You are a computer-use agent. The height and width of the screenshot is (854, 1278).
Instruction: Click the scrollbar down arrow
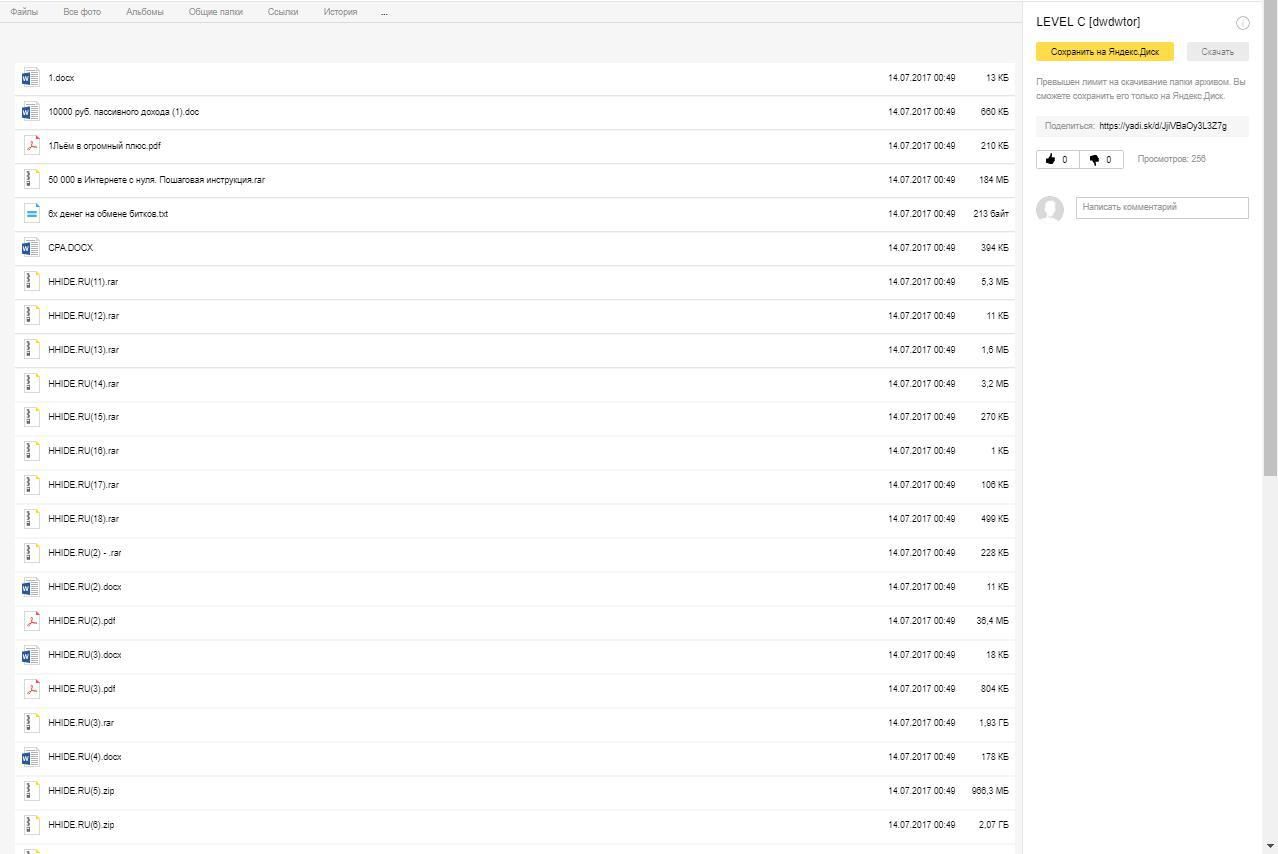[1270, 846]
